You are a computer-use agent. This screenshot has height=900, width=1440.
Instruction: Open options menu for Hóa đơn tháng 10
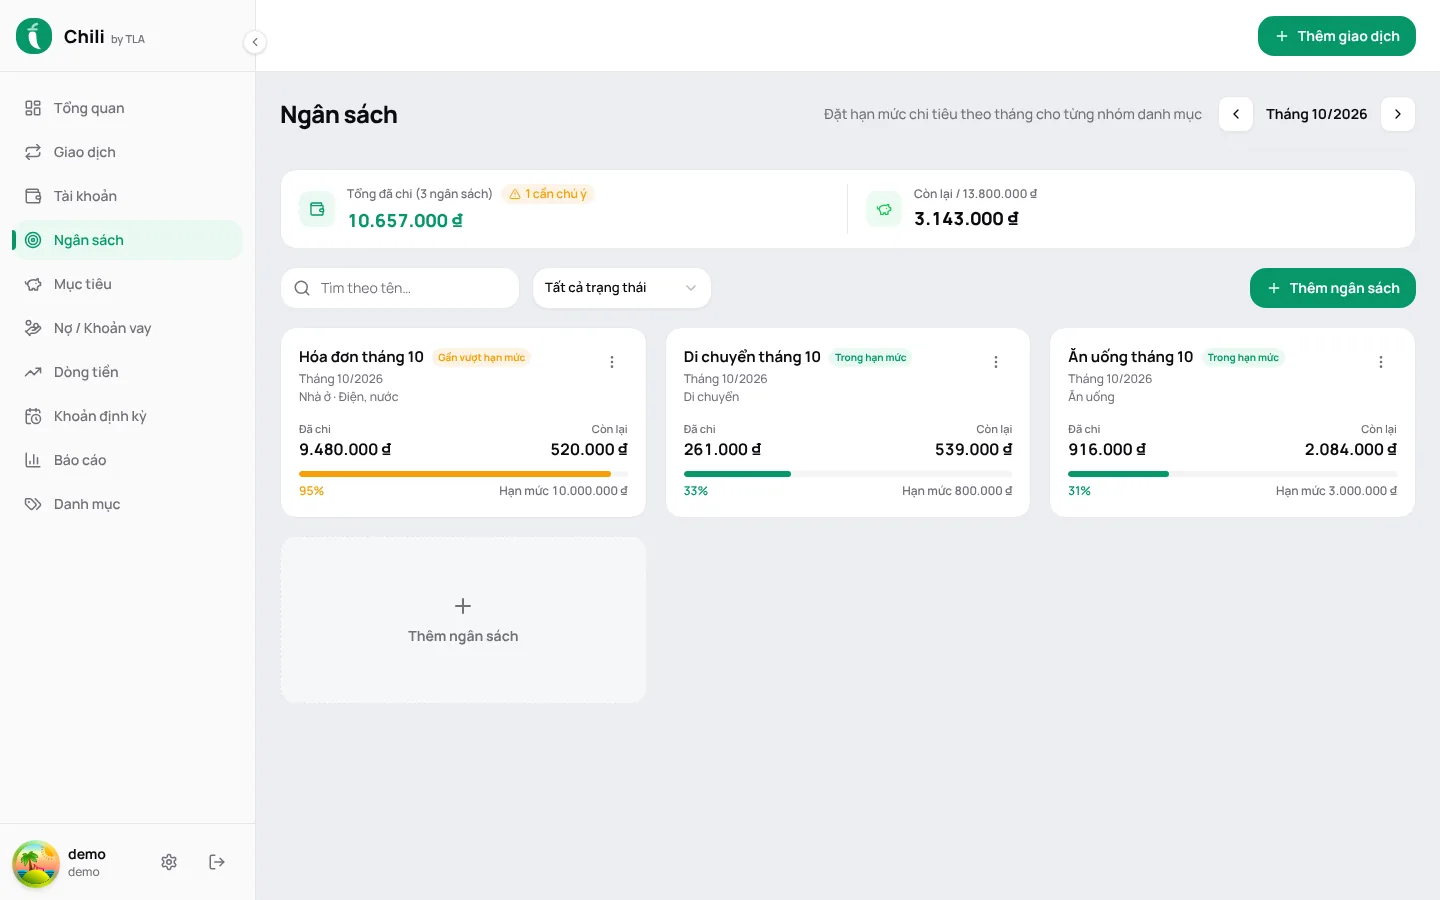coord(612,362)
